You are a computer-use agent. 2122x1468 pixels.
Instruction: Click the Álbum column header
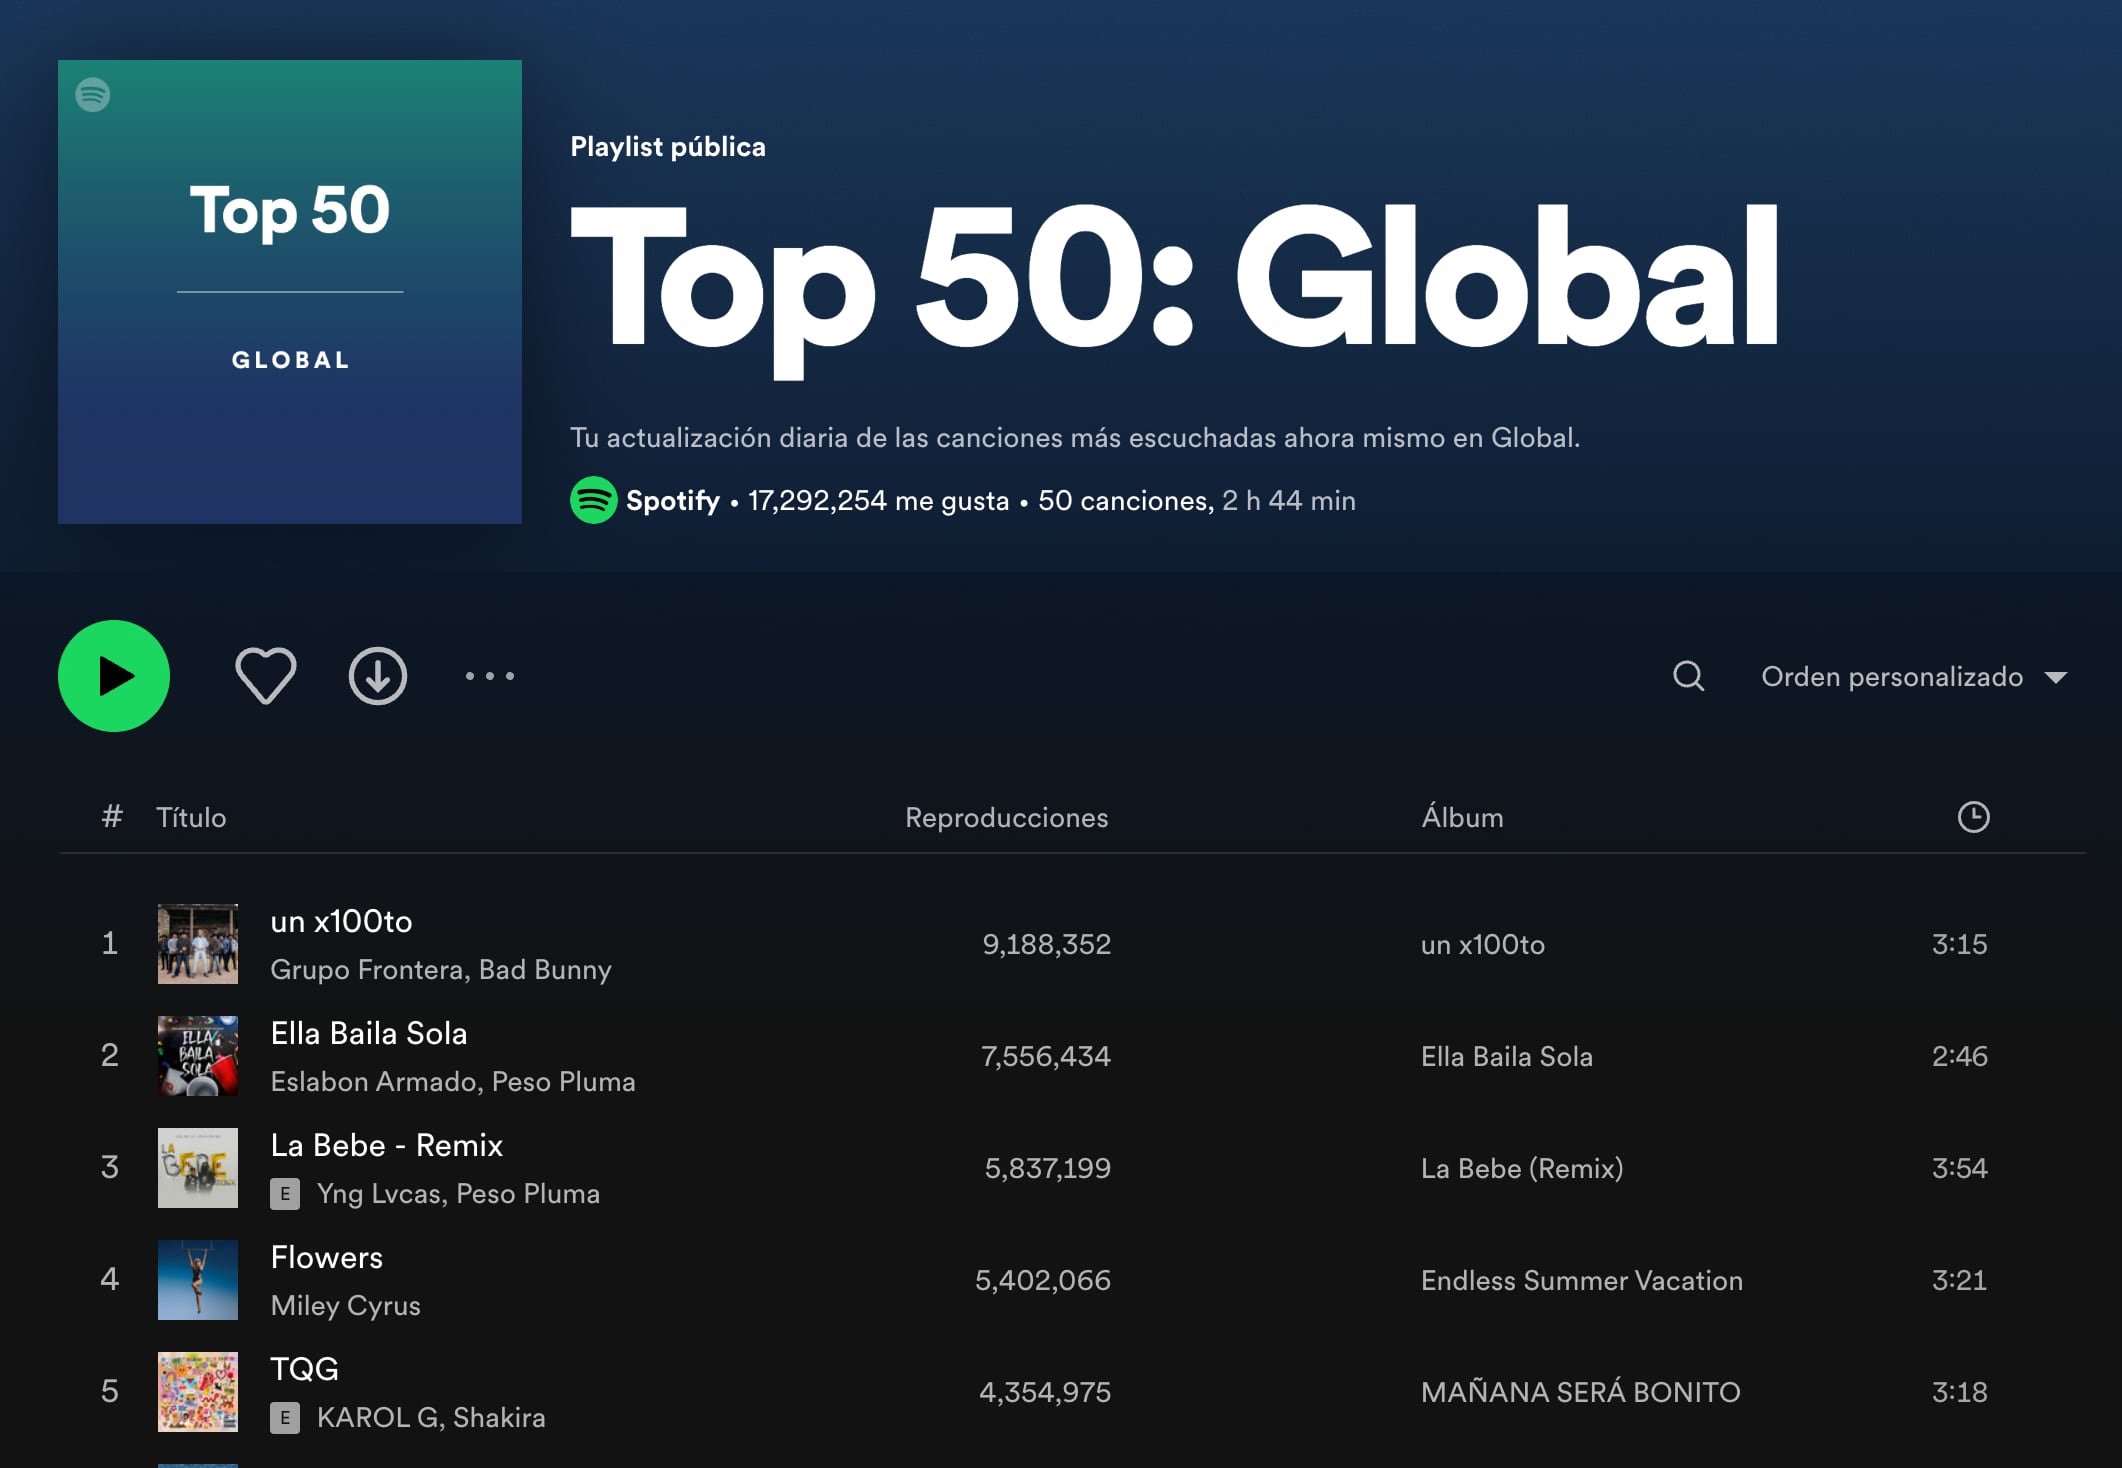coord(1462,817)
